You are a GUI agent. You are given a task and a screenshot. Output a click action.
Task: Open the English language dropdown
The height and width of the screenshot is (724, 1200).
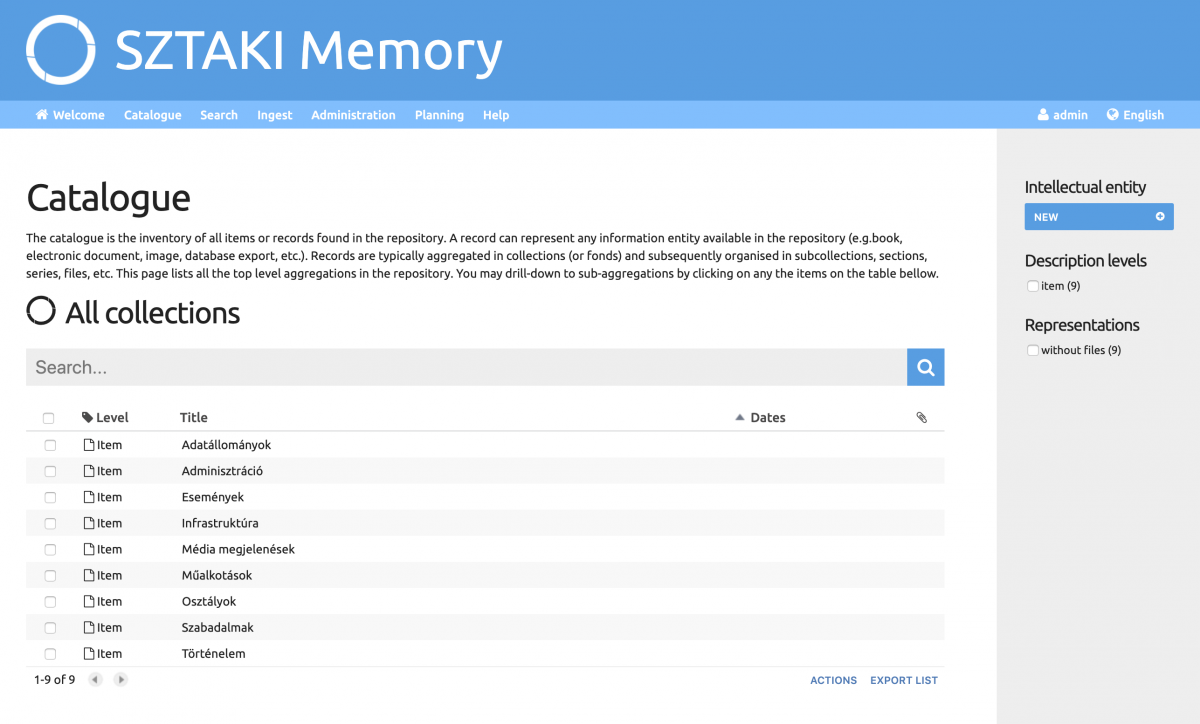1135,115
